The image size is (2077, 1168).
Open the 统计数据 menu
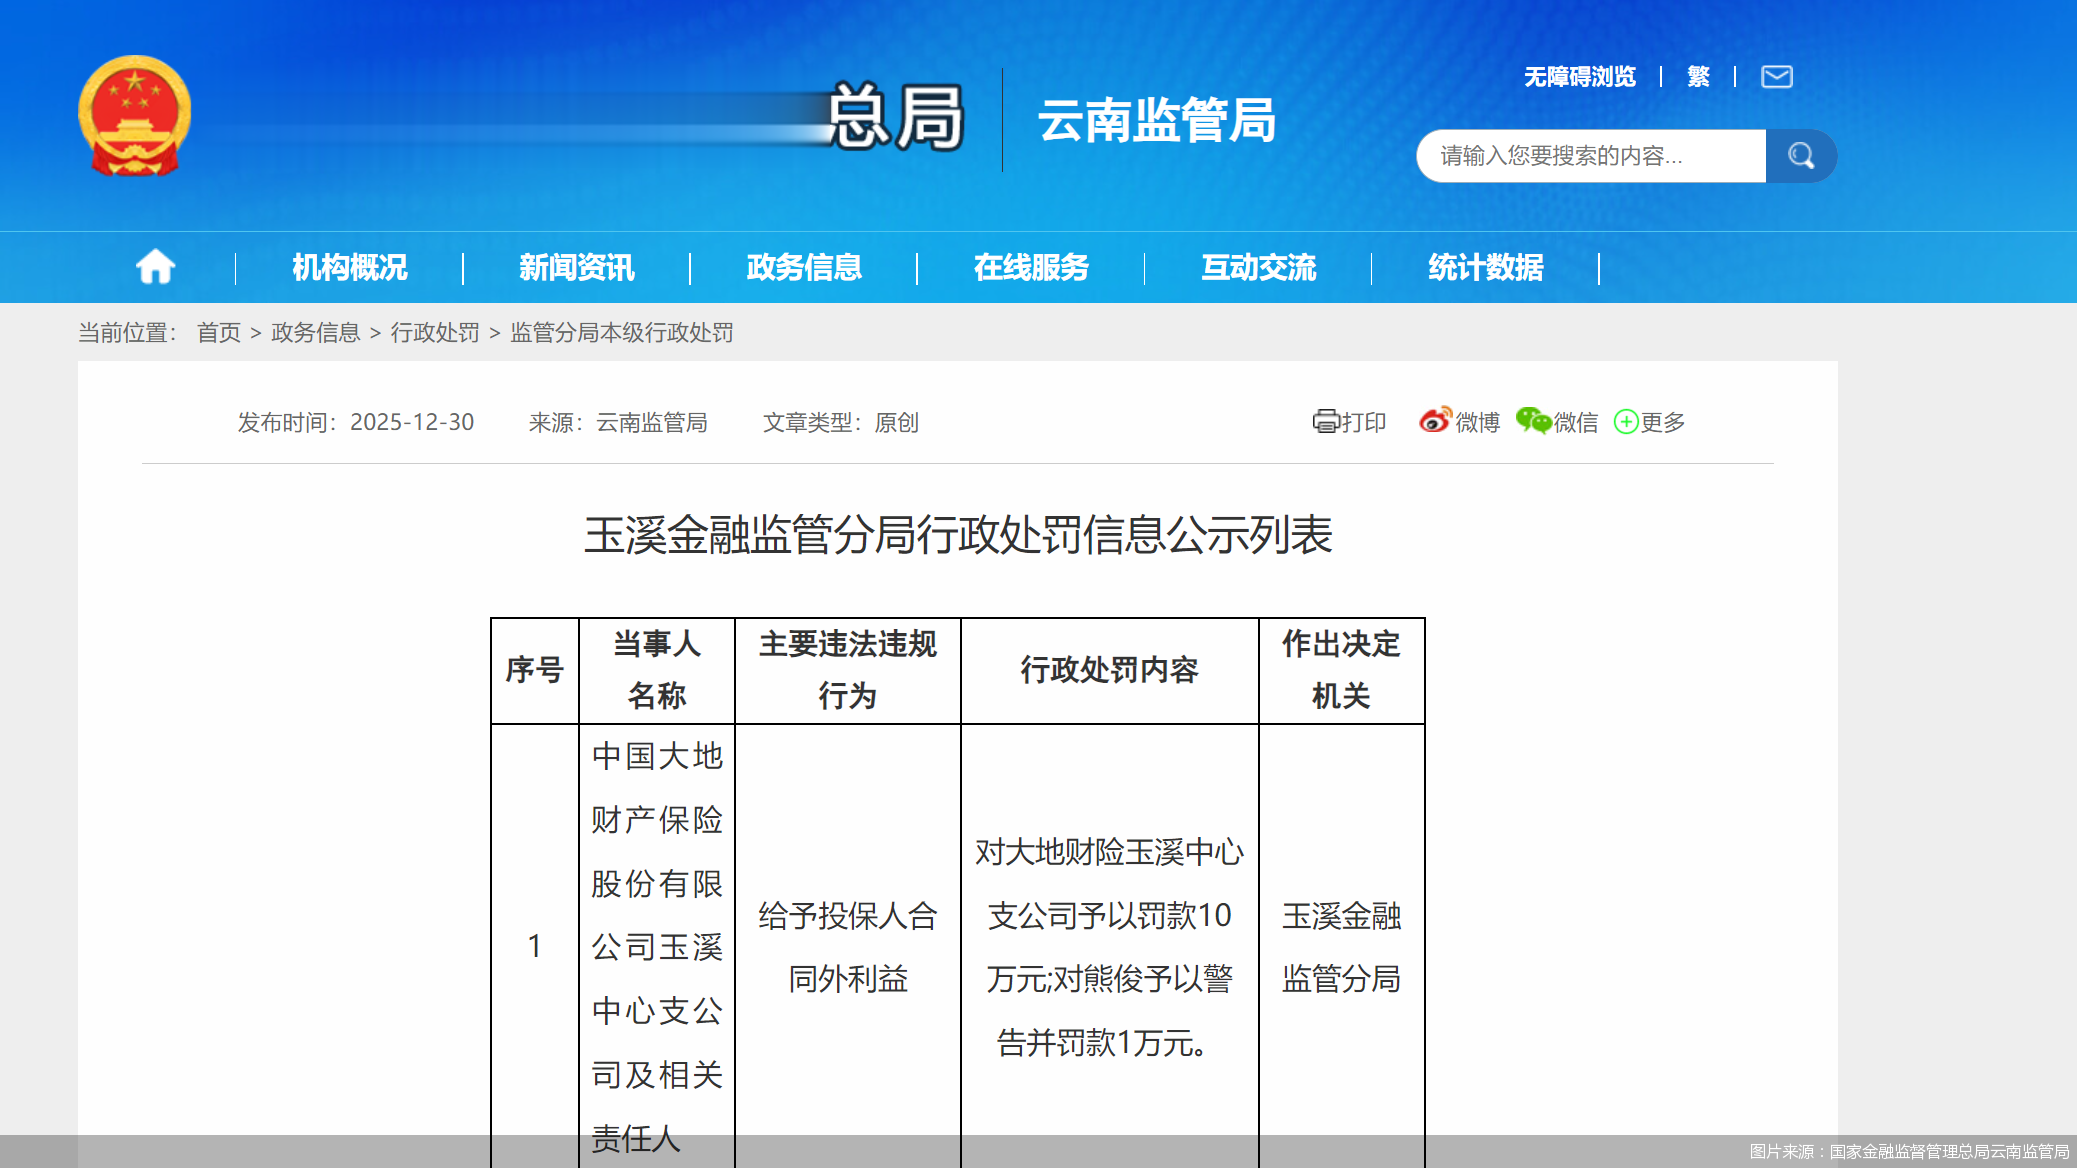coord(1485,268)
